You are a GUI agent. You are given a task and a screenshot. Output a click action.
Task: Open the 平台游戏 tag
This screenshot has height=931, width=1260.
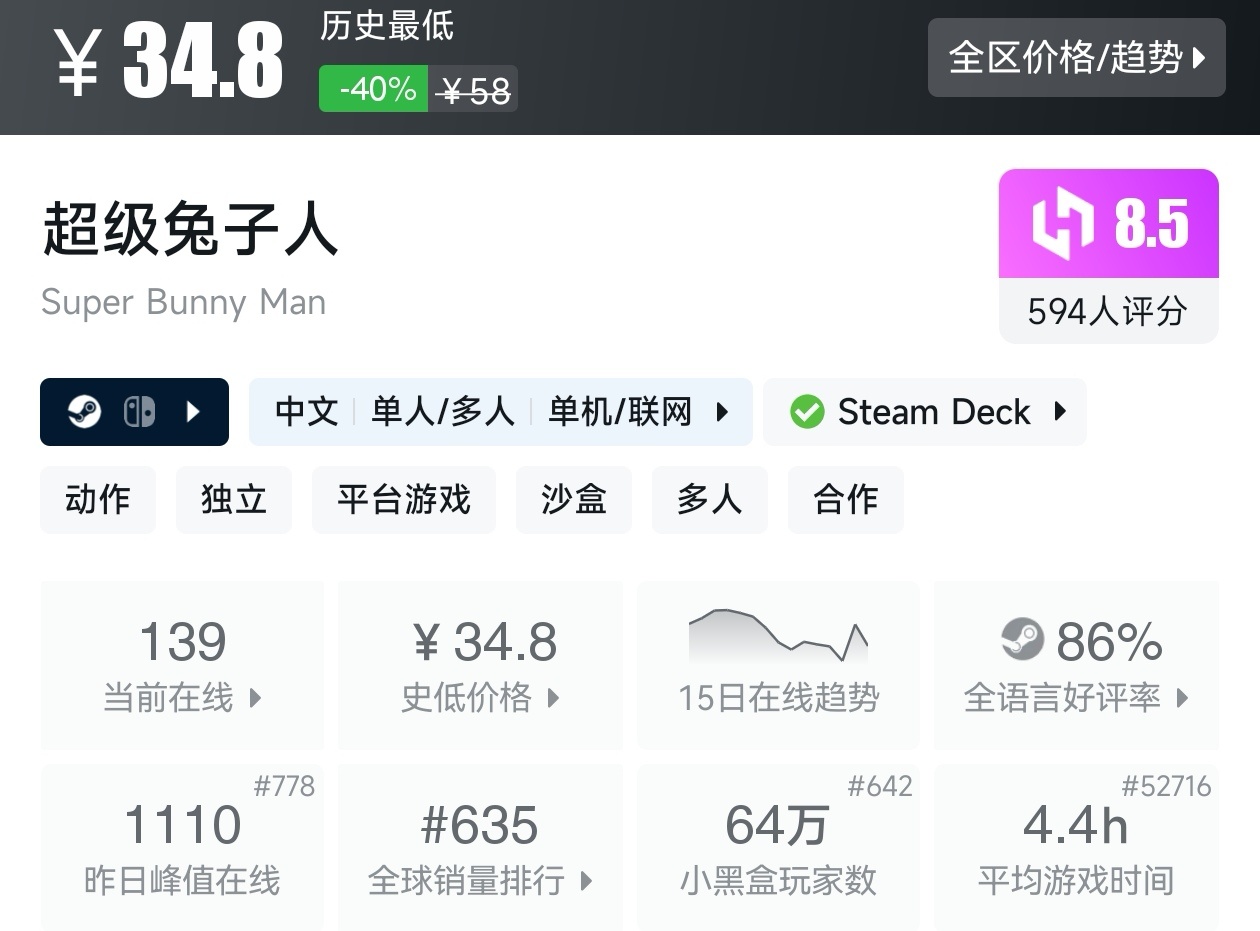click(x=404, y=499)
